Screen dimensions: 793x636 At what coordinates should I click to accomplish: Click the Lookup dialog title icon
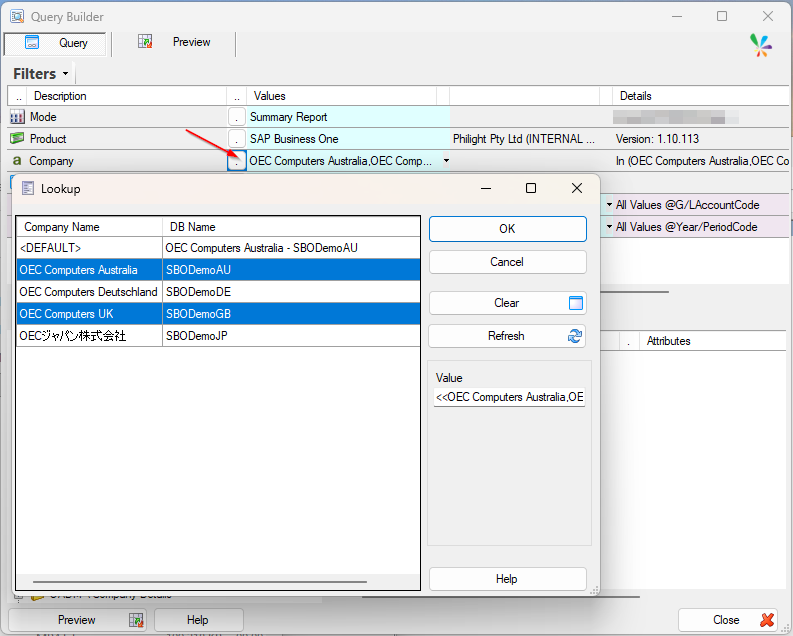(28, 189)
